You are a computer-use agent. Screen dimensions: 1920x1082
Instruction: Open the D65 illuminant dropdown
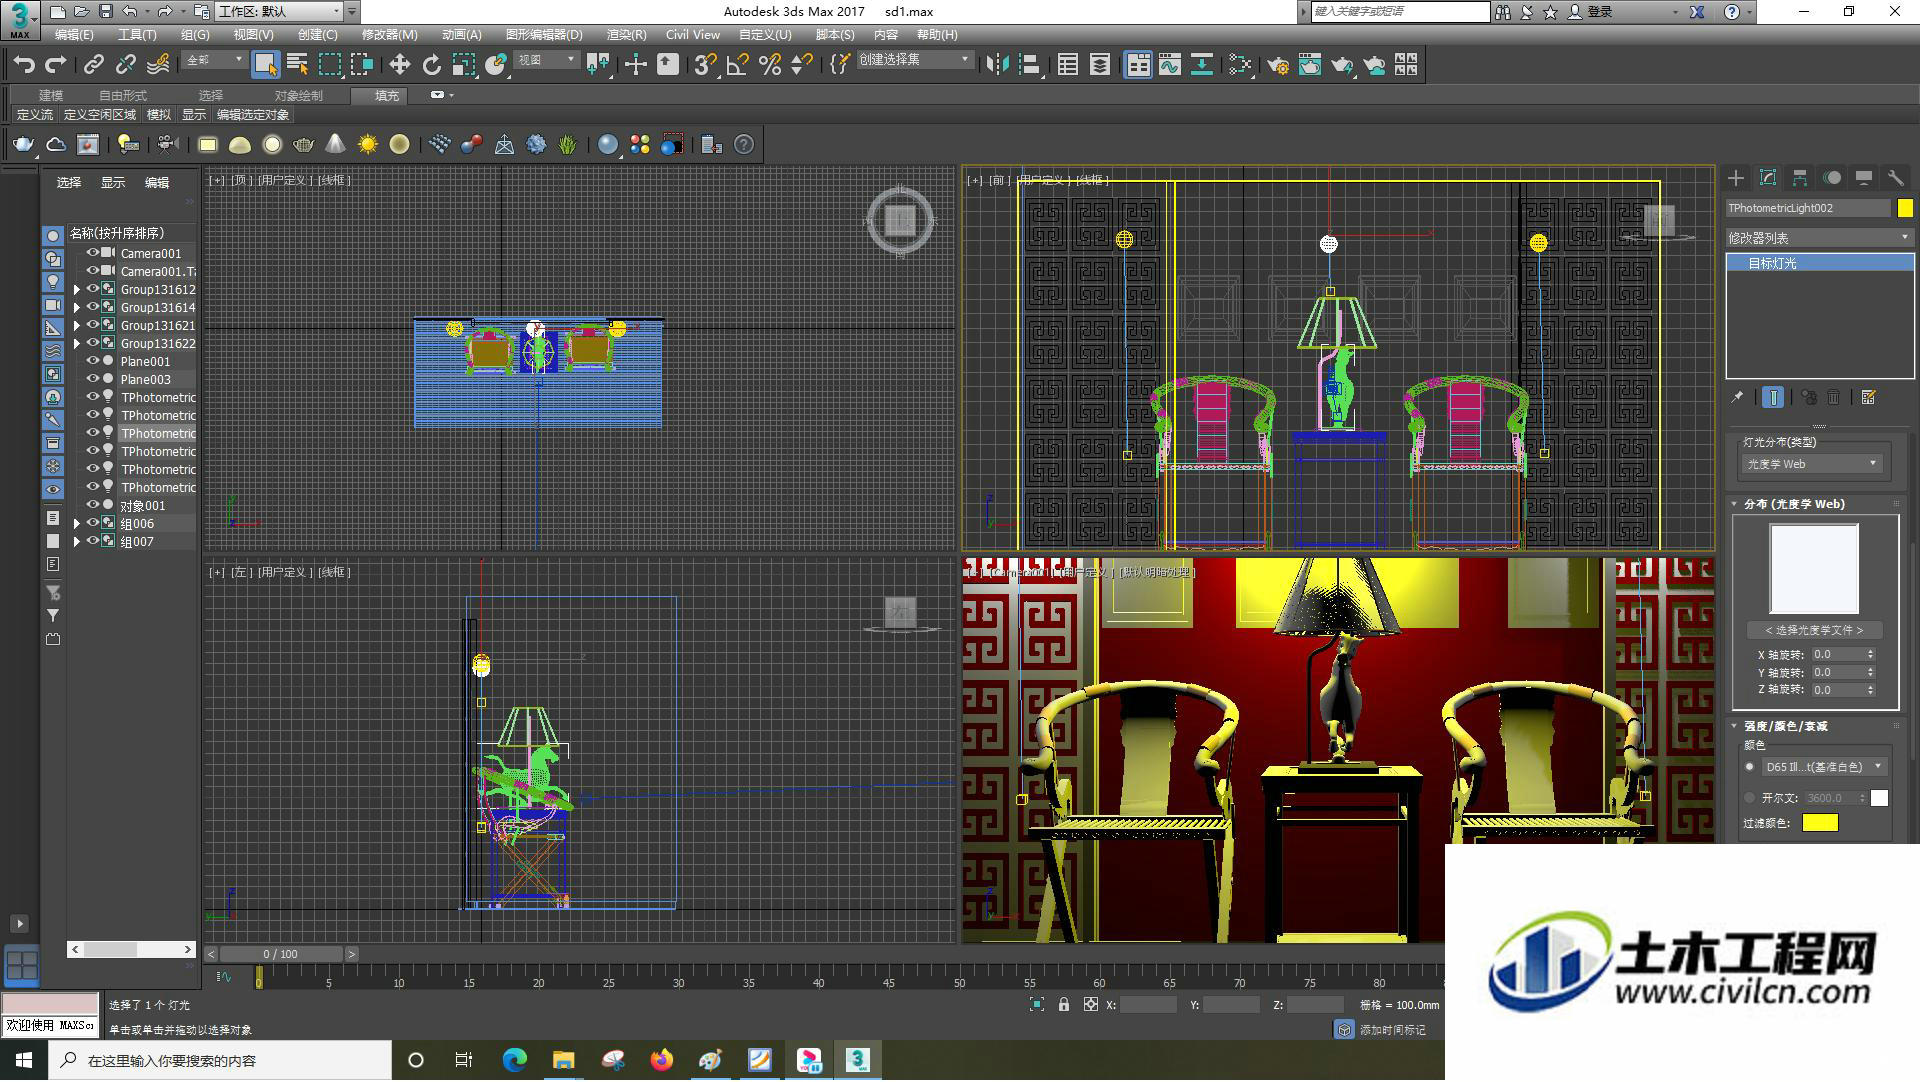coord(1824,767)
